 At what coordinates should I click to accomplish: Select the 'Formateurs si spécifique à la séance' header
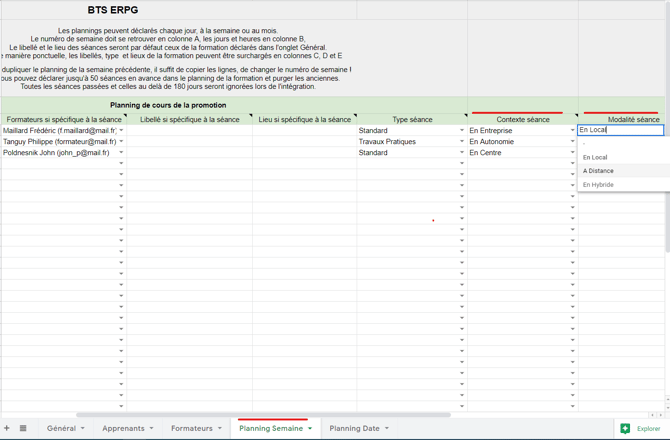point(64,119)
